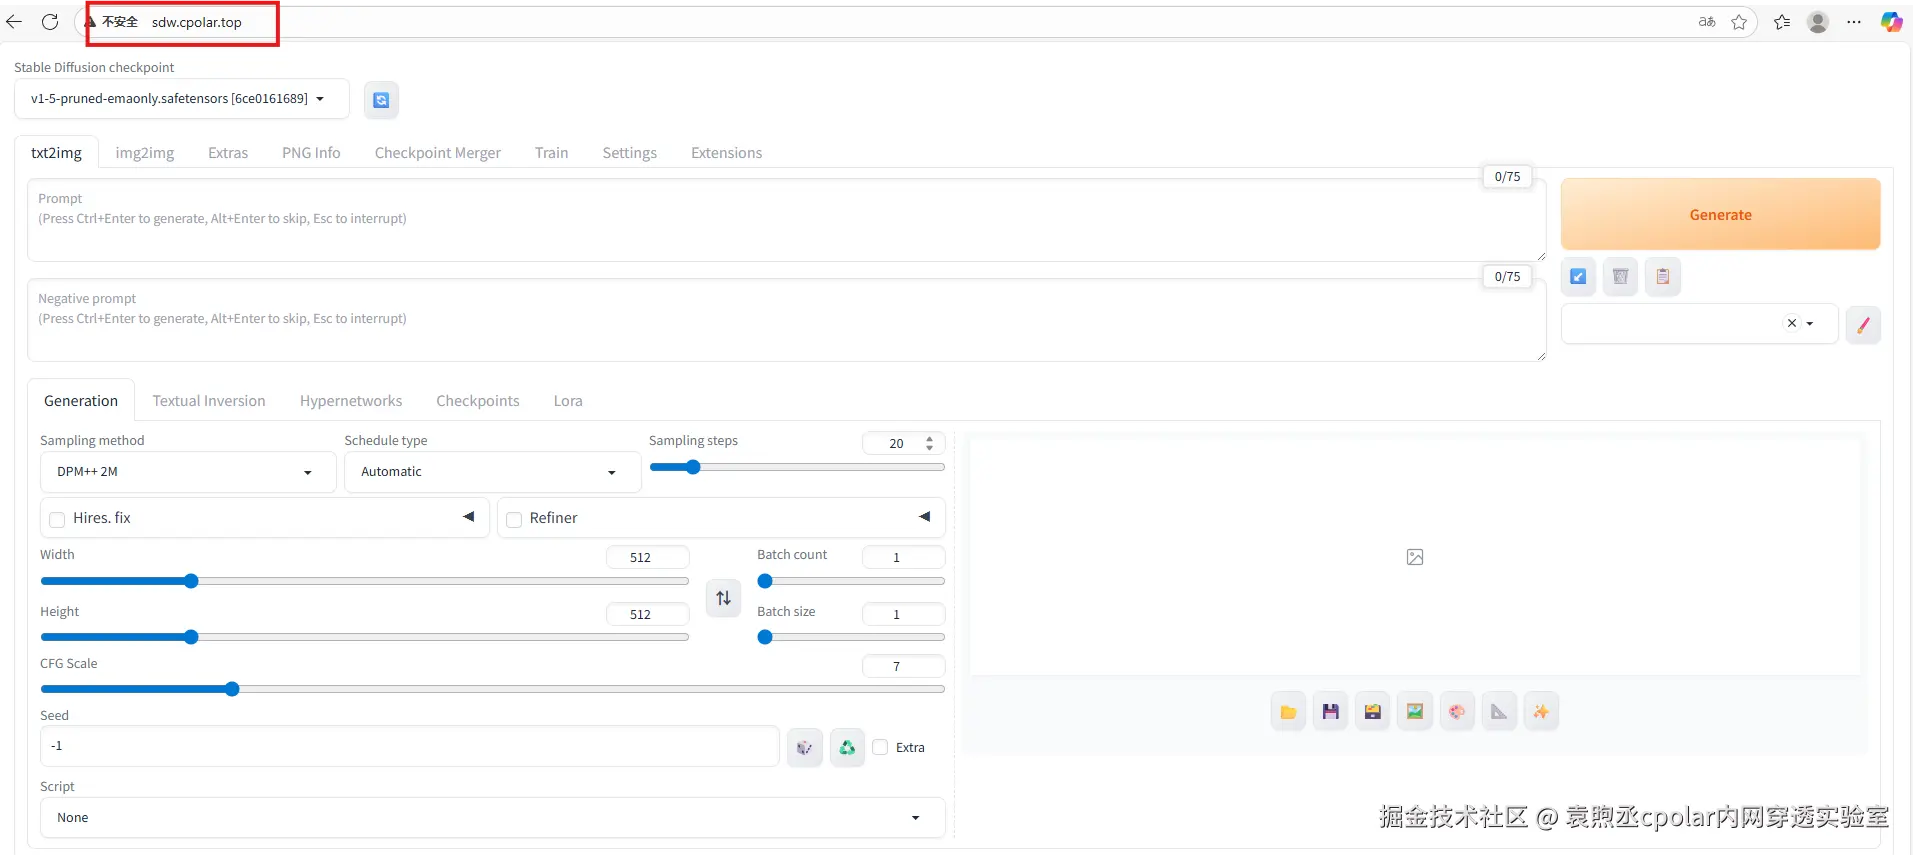Open the Lora sub-tab
1913x855 pixels.
568,401
